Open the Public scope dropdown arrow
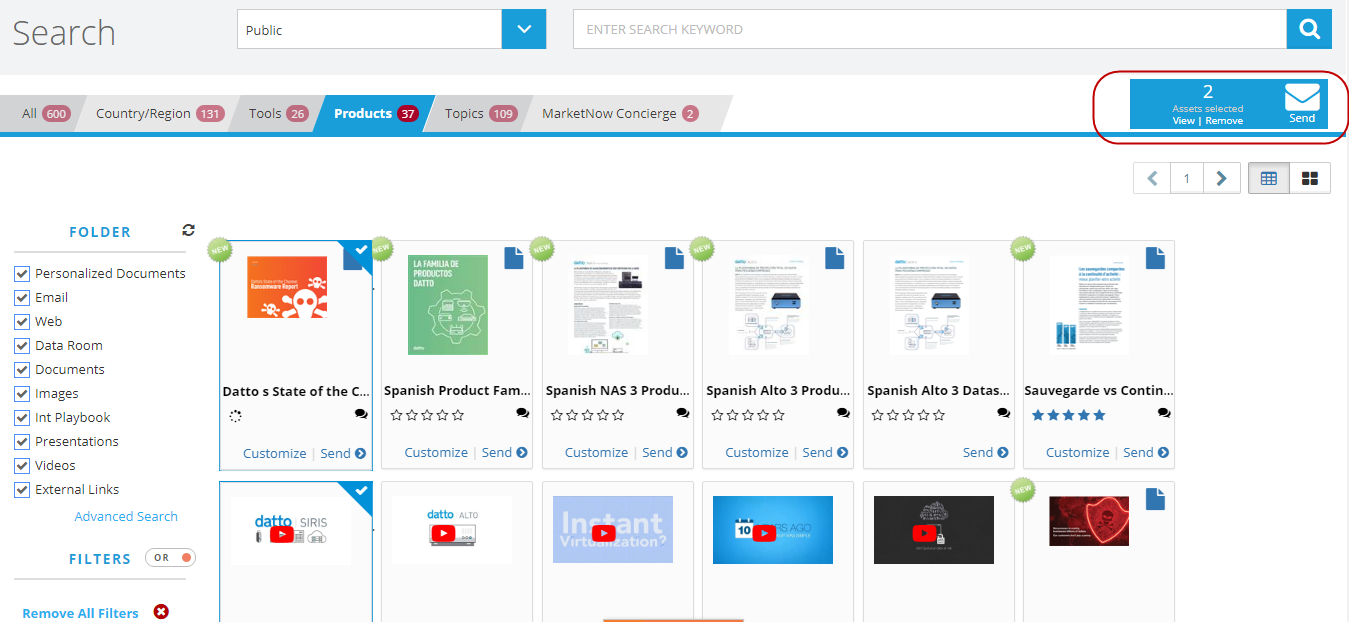The height and width of the screenshot is (622, 1349). click(524, 29)
